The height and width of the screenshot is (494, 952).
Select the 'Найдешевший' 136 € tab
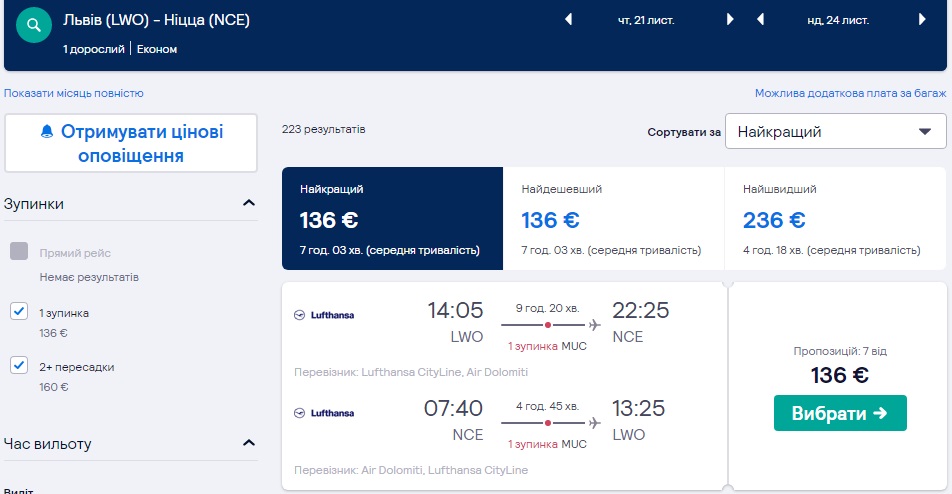click(x=612, y=219)
